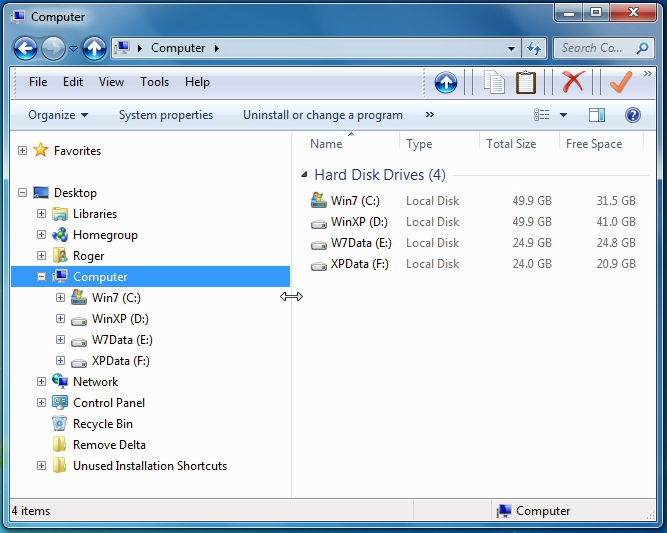This screenshot has height=533, width=667.
Task: Show more commands via command bar chevron
Action: [430, 114]
